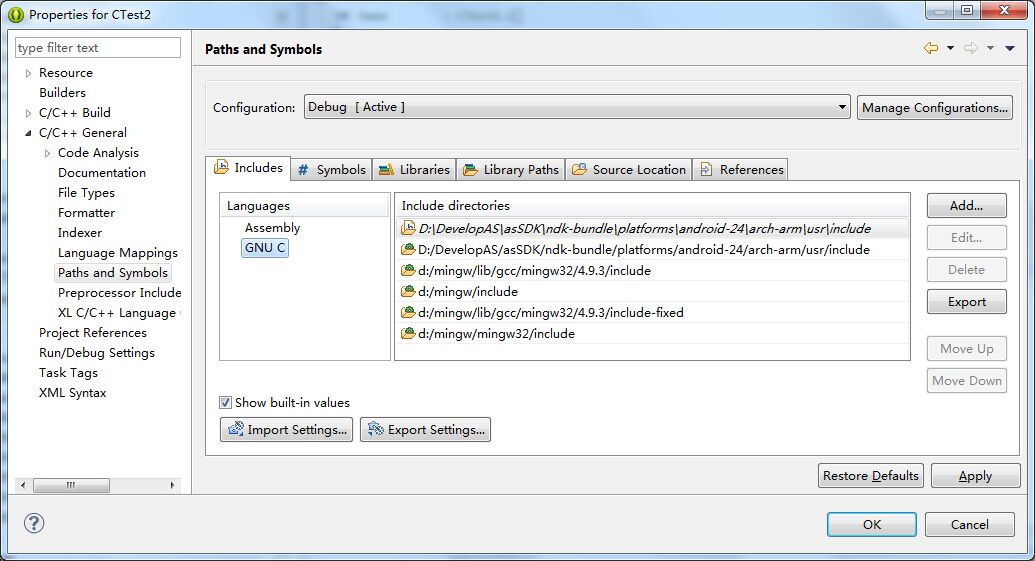Switch to the References tab

tap(741, 170)
